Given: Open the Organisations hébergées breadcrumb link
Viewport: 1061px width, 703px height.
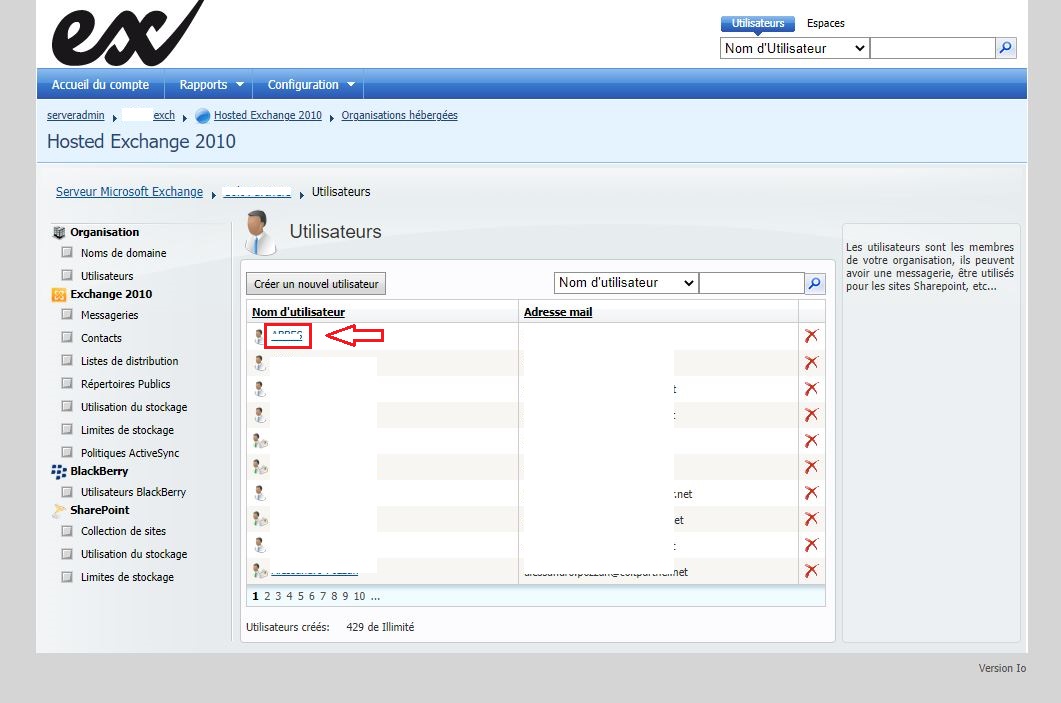Looking at the screenshot, I should pyautogui.click(x=399, y=115).
